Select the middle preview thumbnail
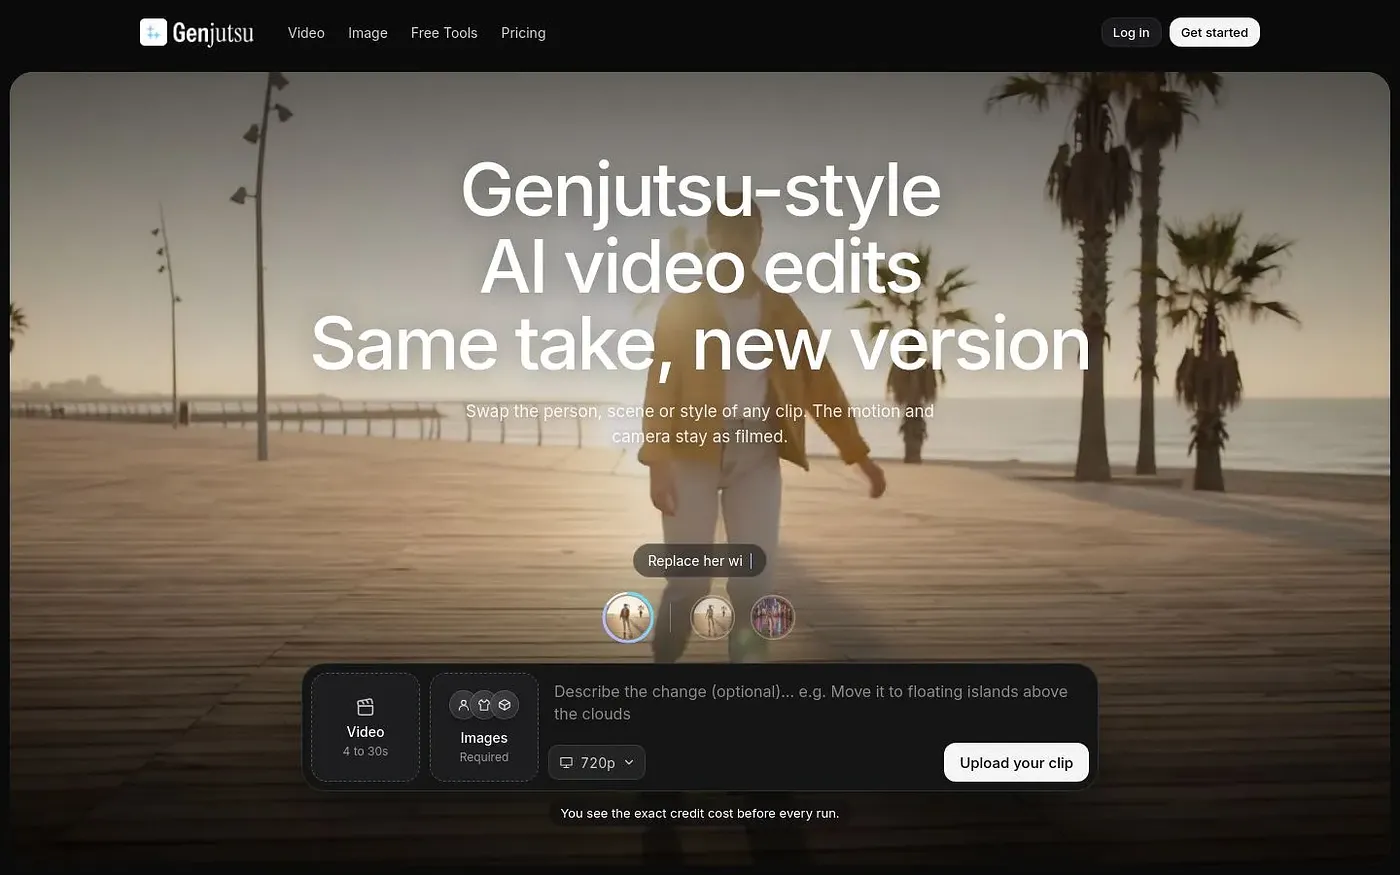 tap(713, 617)
